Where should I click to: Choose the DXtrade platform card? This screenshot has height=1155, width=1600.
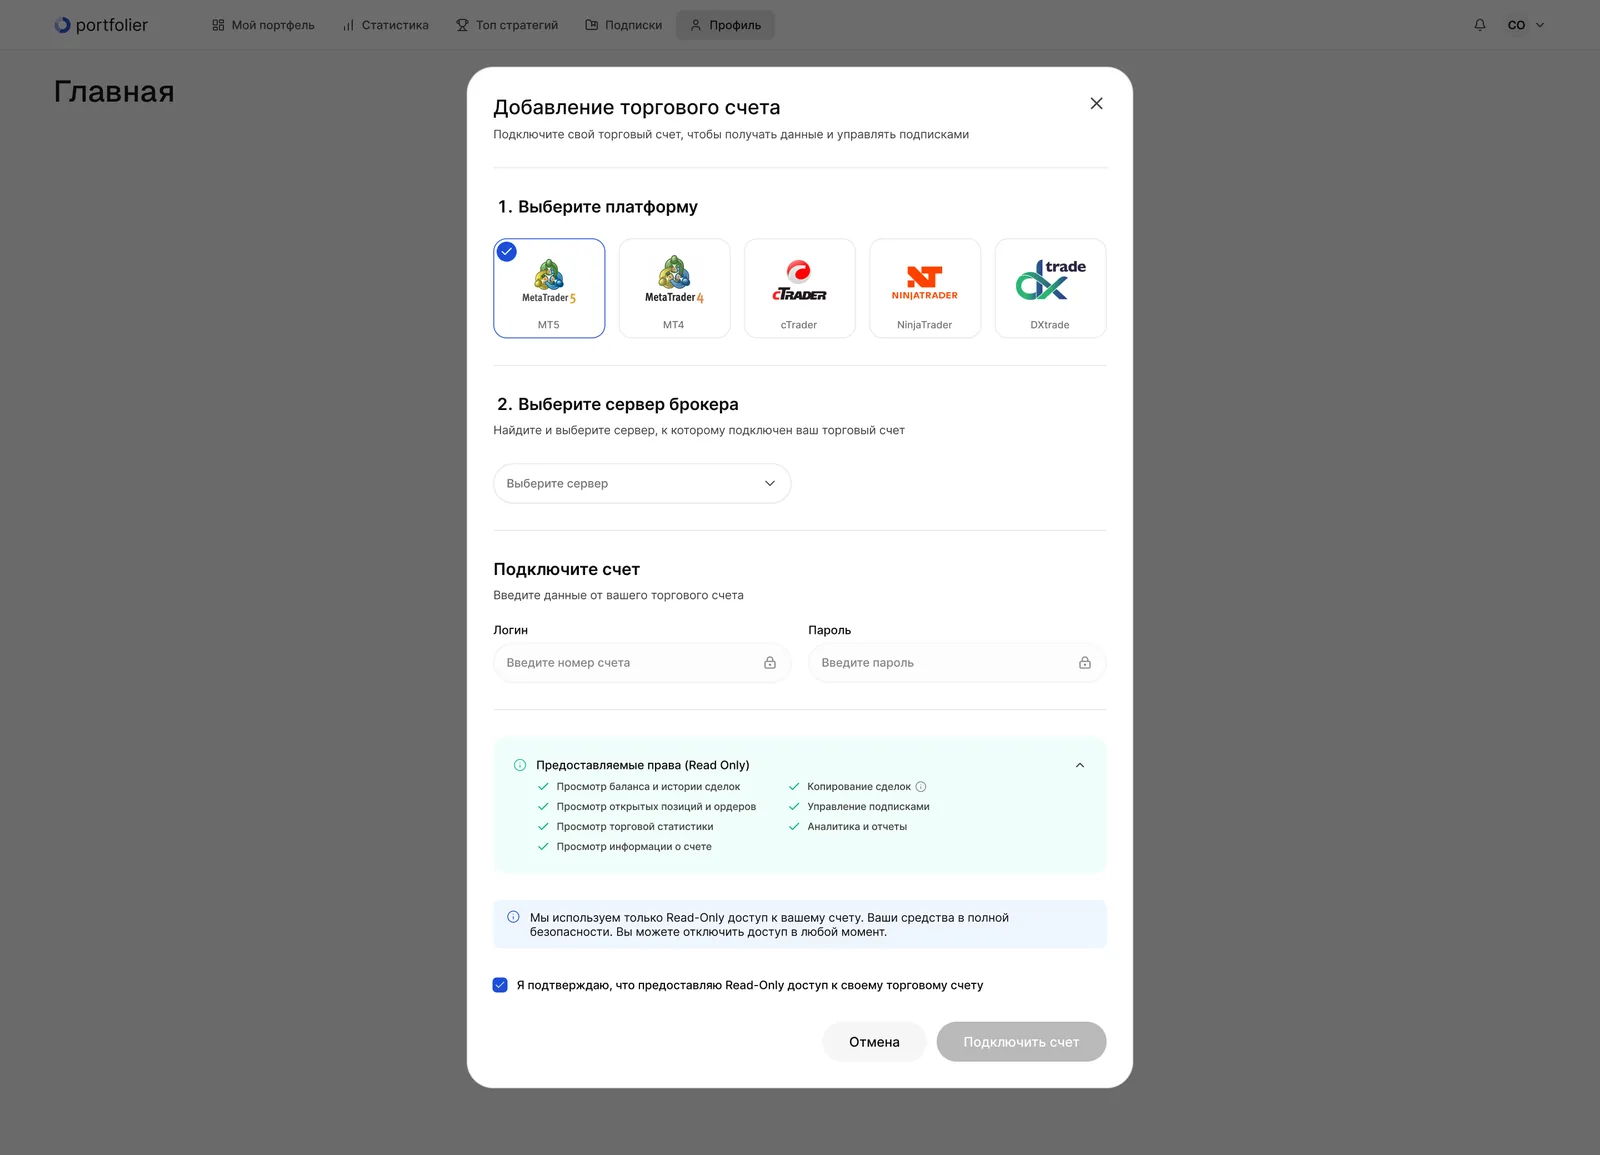[x=1050, y=288]
